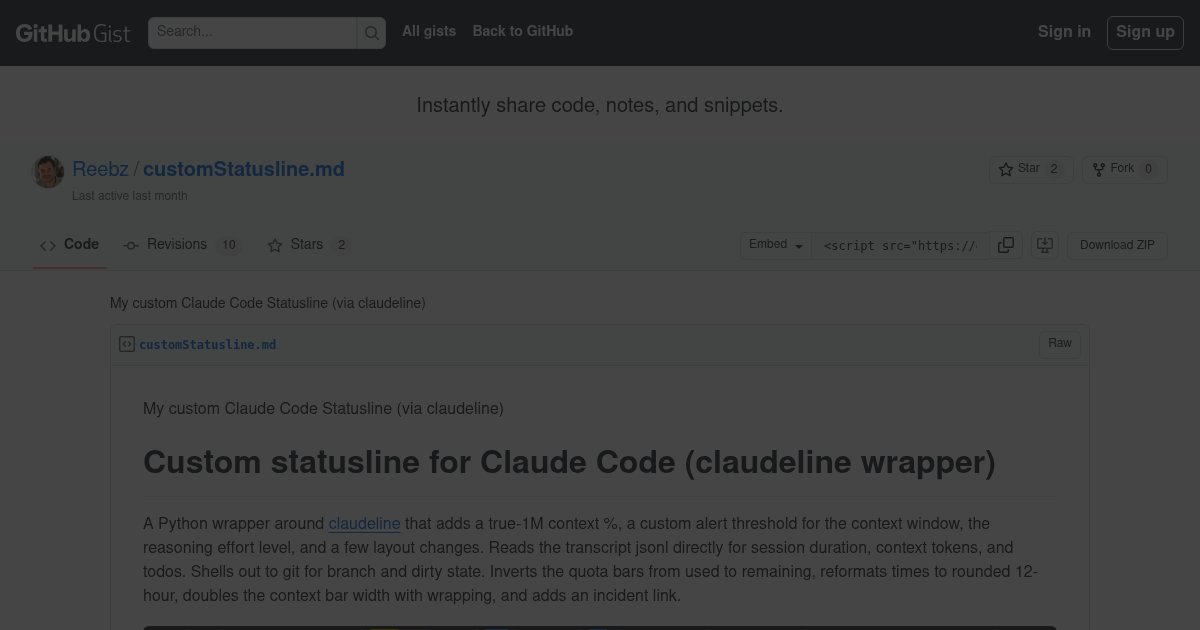
Task: Open Reebz profile avatar
Action: pos(48,172)
